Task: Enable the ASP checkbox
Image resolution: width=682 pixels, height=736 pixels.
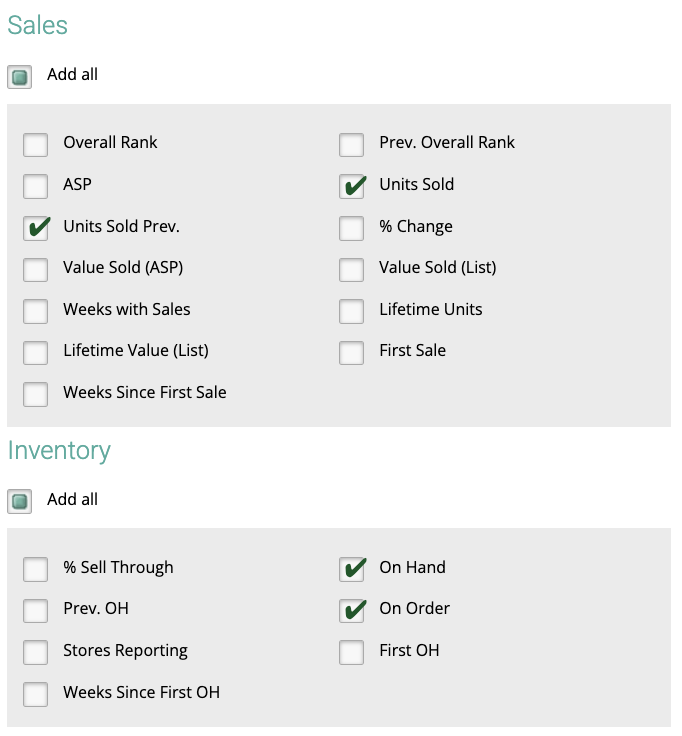Action: (x=35, y=186)
